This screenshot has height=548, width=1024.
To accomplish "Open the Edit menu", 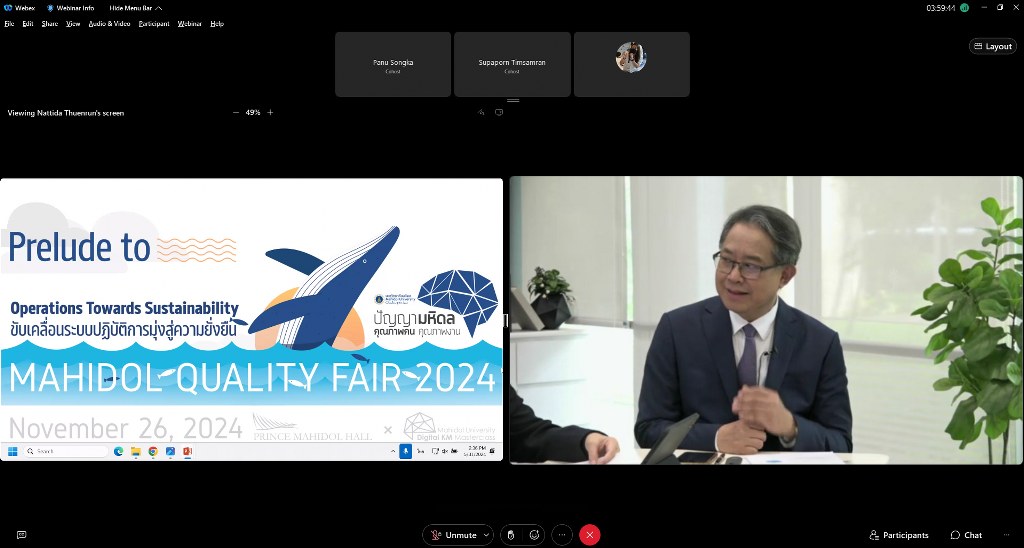I will (27, 24).
